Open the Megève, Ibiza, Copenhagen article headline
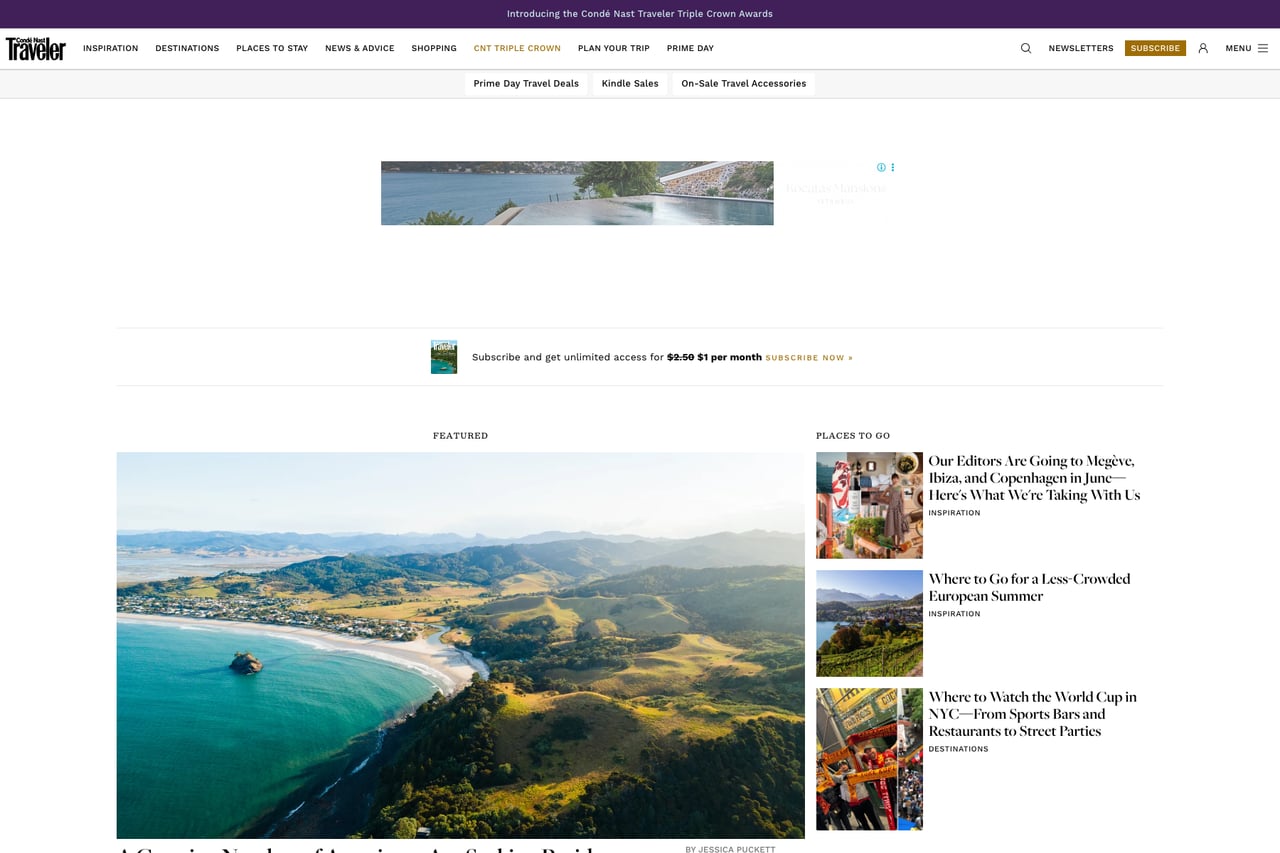Image resolution: width=1280 pixels, height=853 pixels. click(1035, 478)
